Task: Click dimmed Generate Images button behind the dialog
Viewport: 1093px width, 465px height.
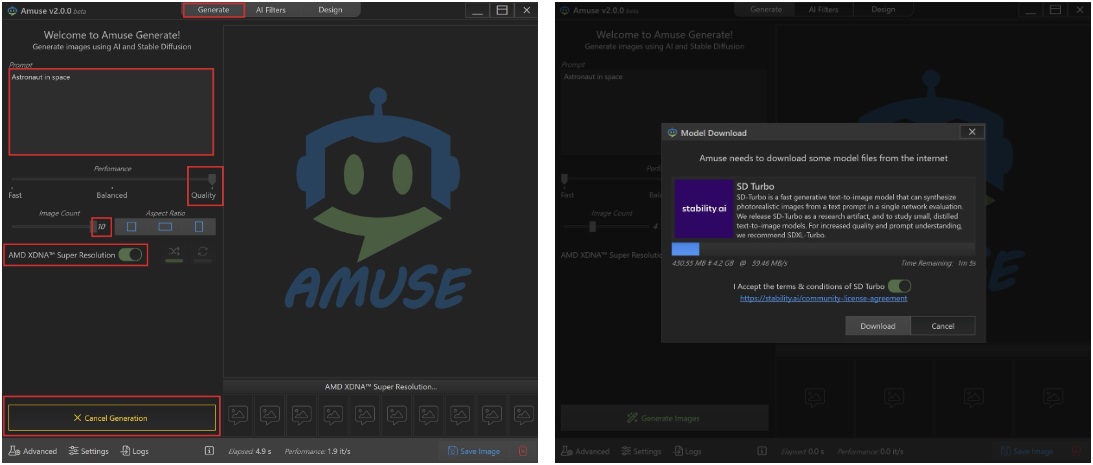Action: tap(664, 418)
